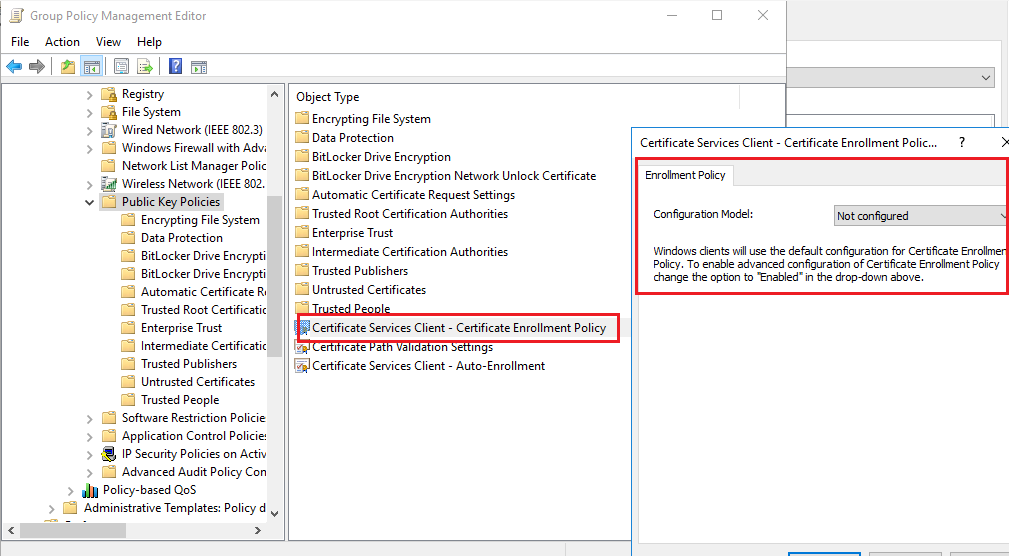Select Administrative Templates tree item
This screenshot has width=1009, height=556.
174,508
